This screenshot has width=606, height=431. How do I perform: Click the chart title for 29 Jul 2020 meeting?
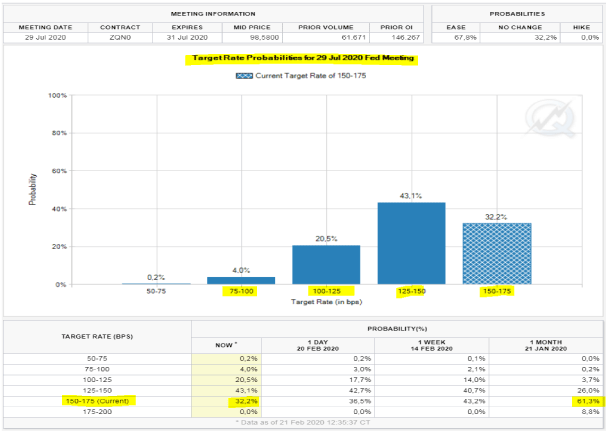point(301,59)
